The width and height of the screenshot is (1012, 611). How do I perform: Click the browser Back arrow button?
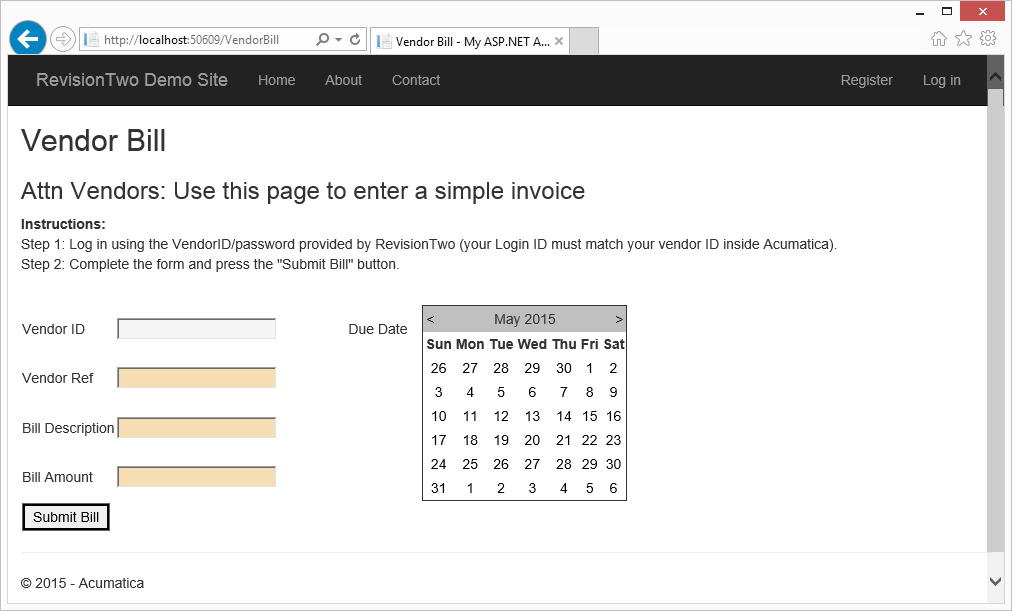(x=28, y=39)
